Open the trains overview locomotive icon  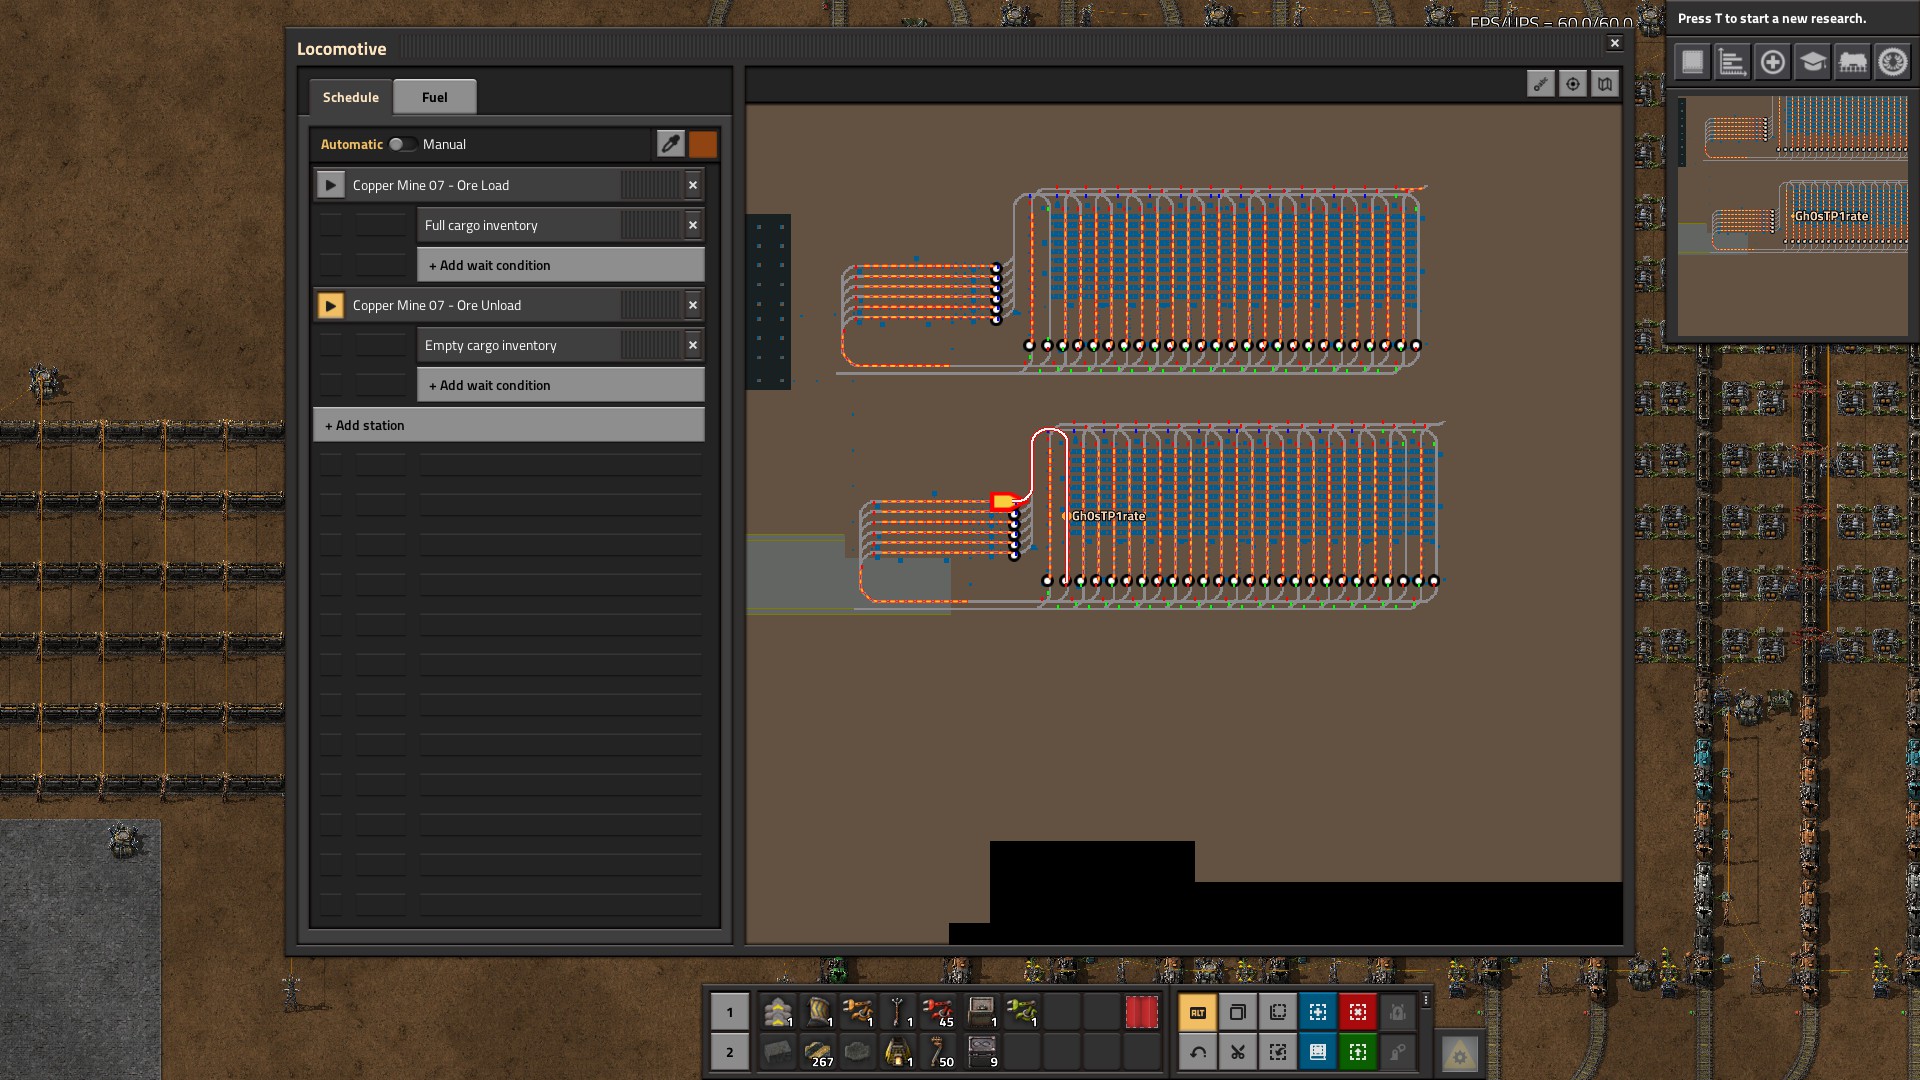[1852, 62]
